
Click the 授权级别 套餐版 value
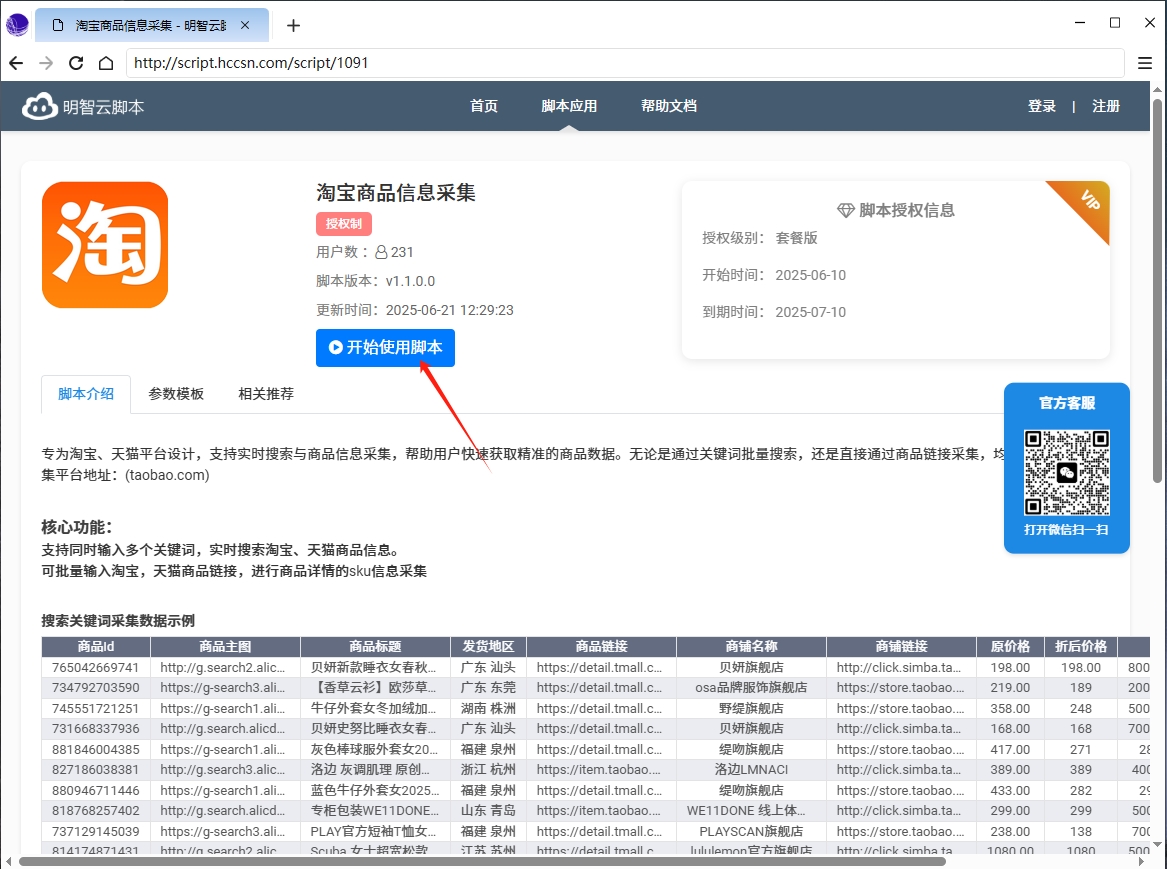point(796,238)
